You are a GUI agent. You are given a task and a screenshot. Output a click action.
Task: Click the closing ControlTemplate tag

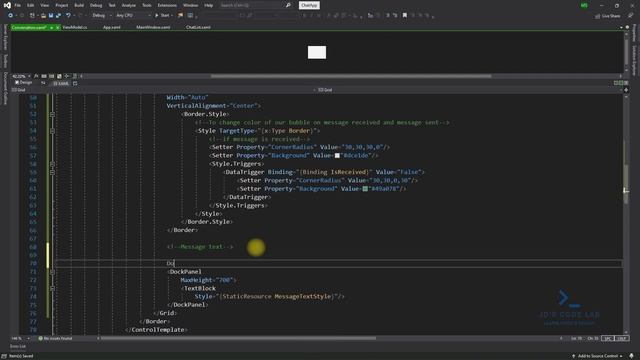coord(156,330)
